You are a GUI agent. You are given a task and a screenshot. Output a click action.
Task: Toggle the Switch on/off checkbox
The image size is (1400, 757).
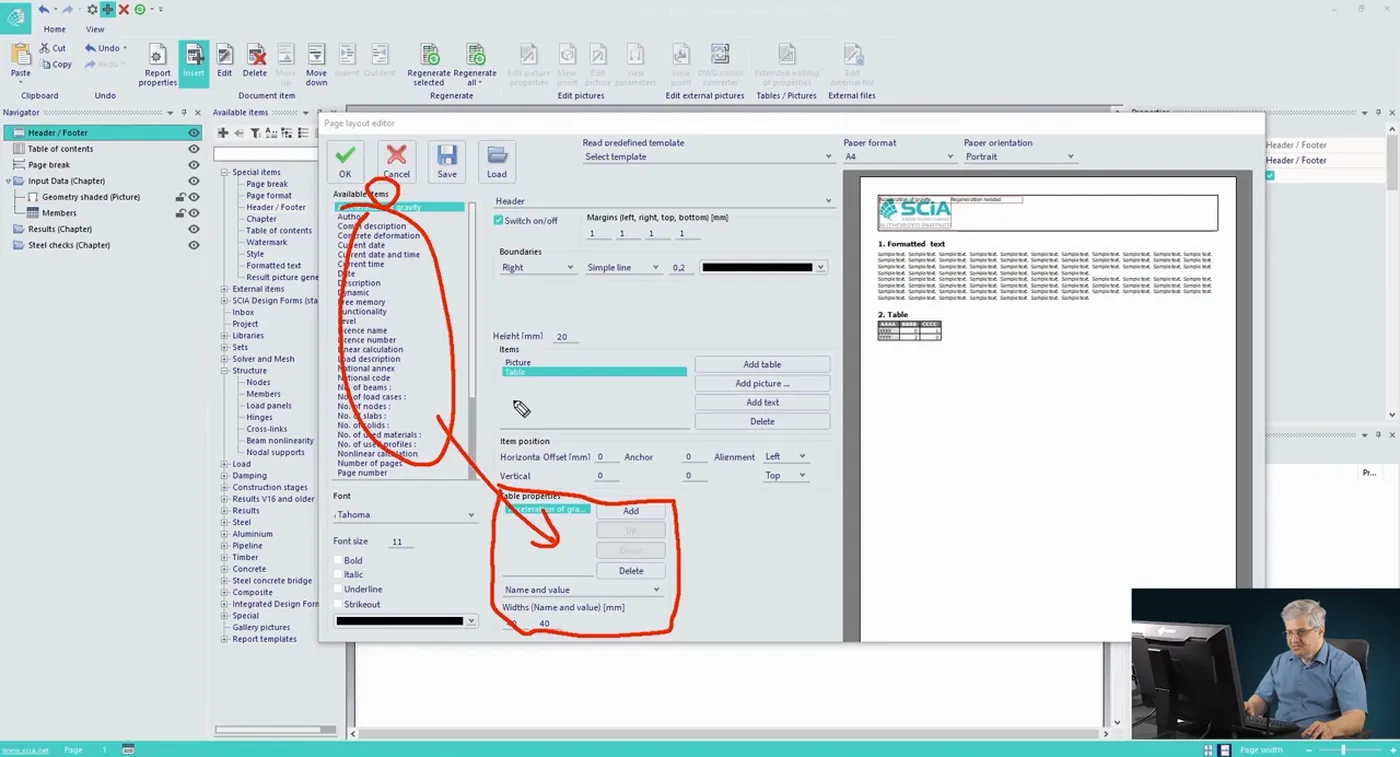click(498, 220)
